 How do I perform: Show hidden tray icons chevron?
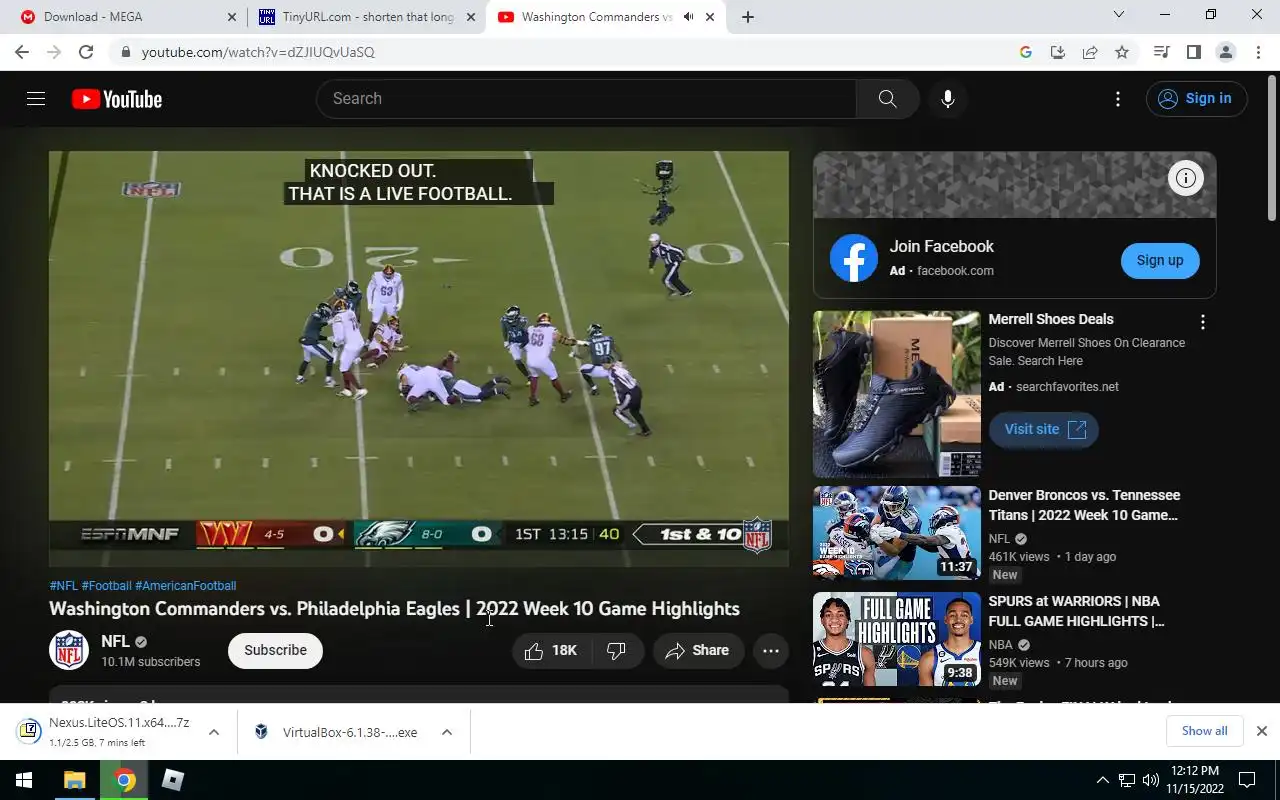click(x=1102, y=780)
